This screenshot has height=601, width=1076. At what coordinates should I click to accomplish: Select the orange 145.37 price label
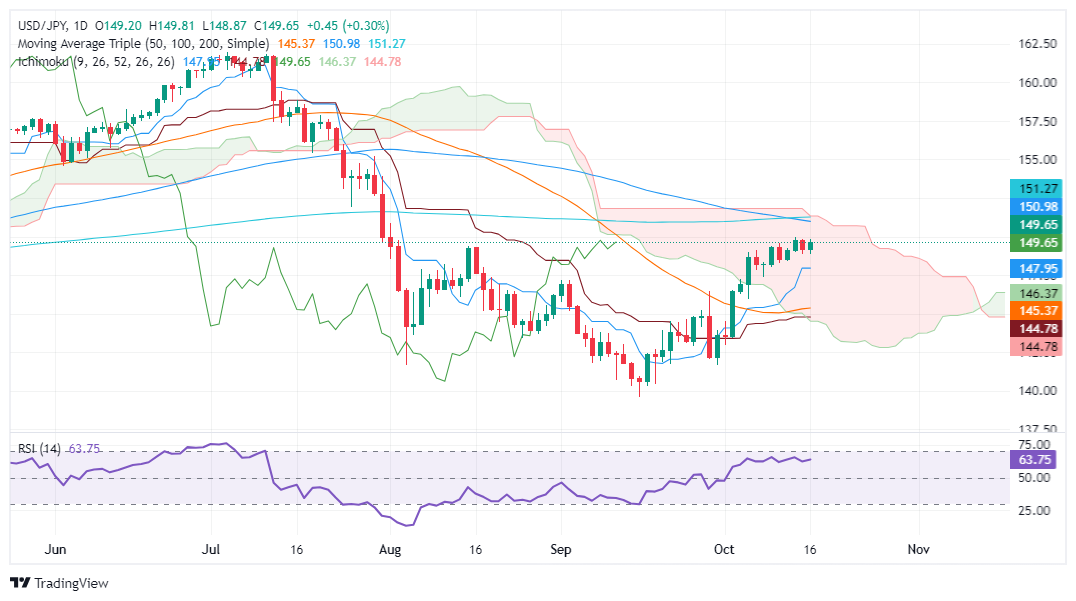coord(1036,311)
